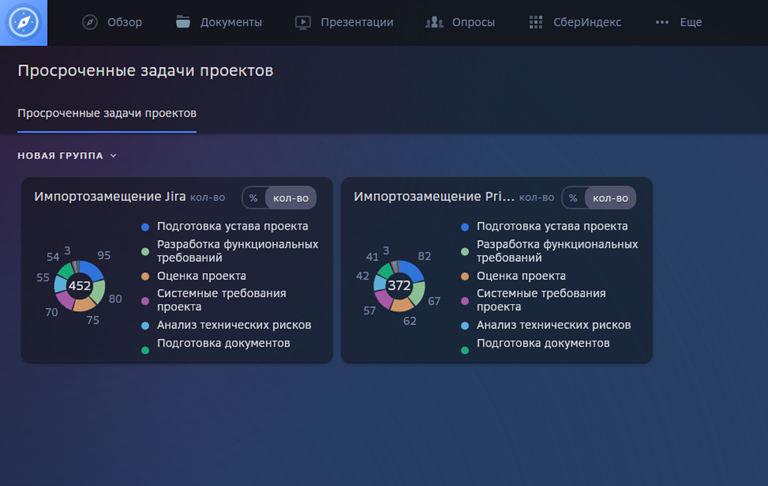Toggle Подготовка документов in Jira legend

[223, 343]
